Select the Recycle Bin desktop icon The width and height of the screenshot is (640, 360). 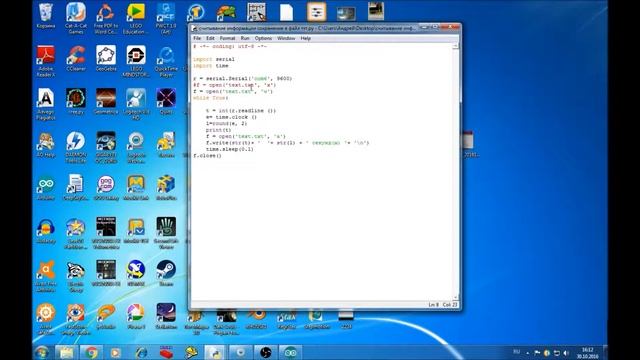pos(46,16)
